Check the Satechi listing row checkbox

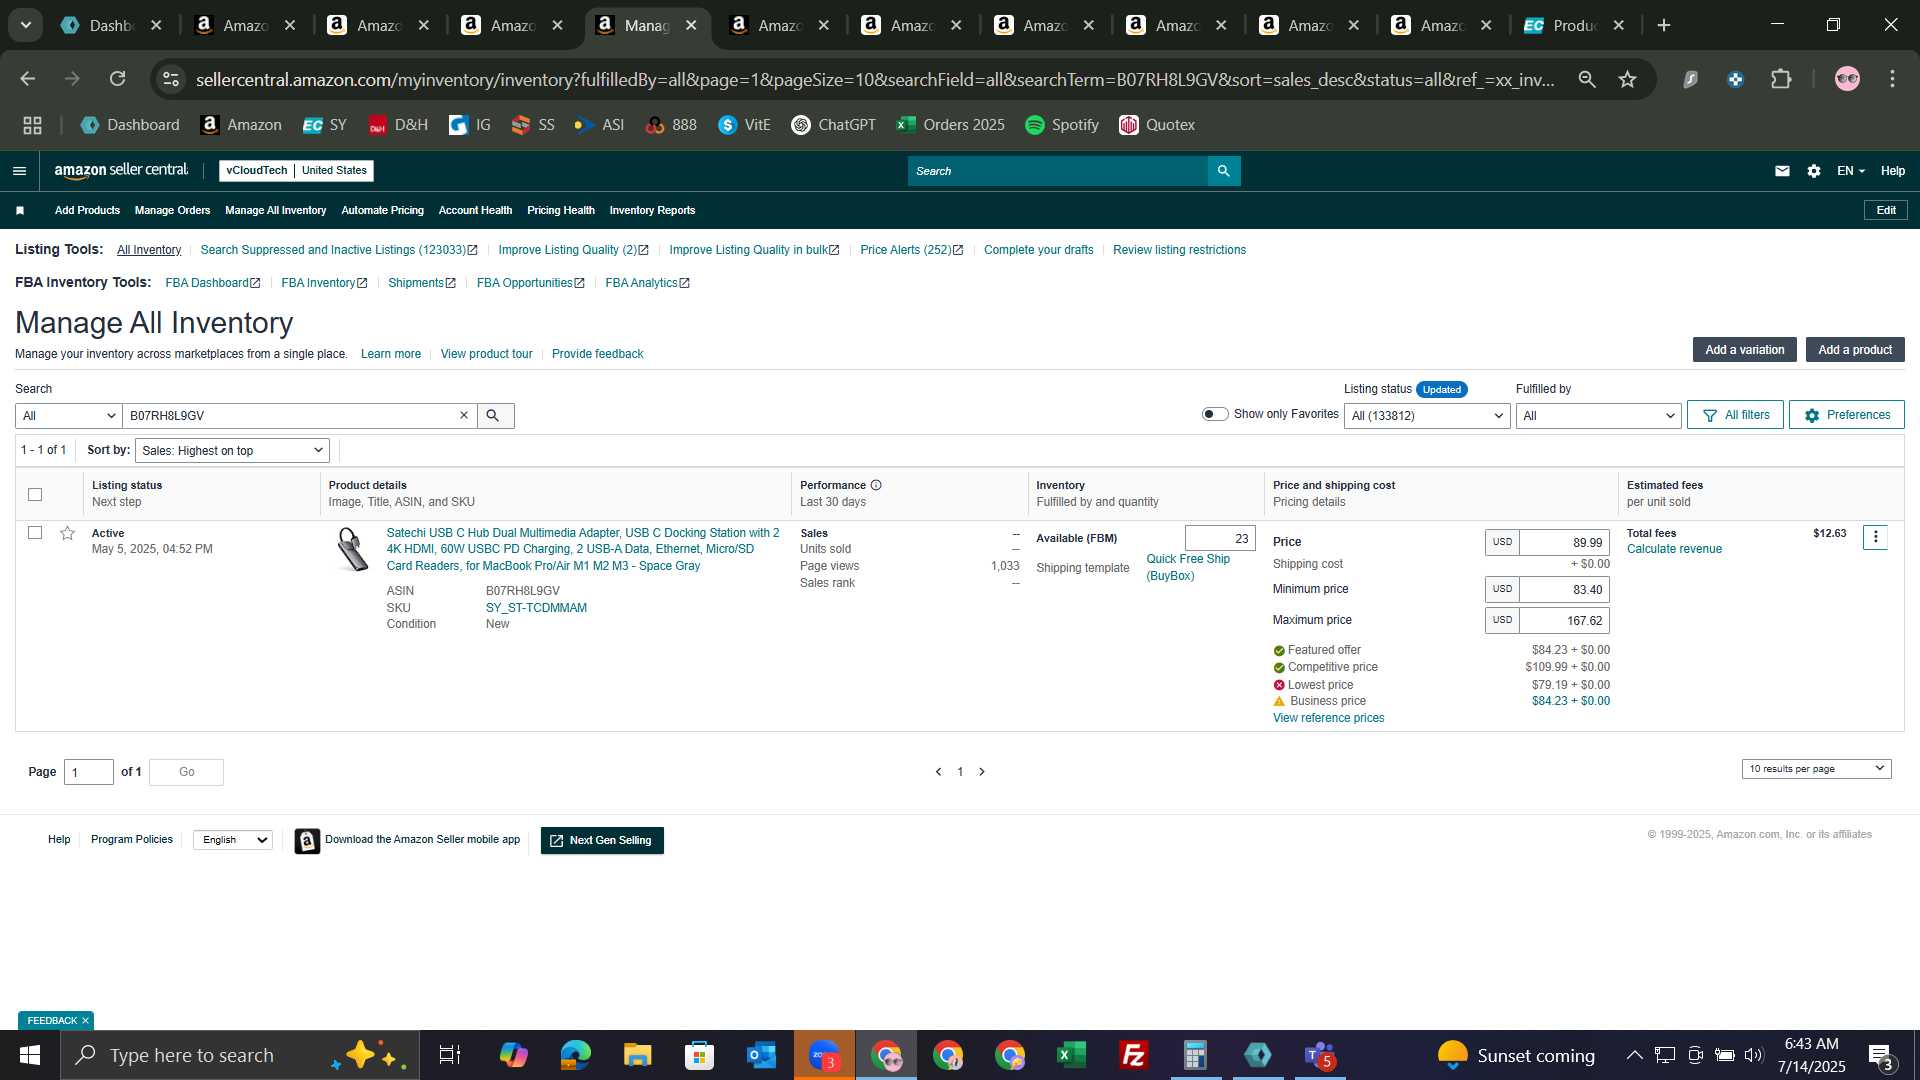point(35,534)
